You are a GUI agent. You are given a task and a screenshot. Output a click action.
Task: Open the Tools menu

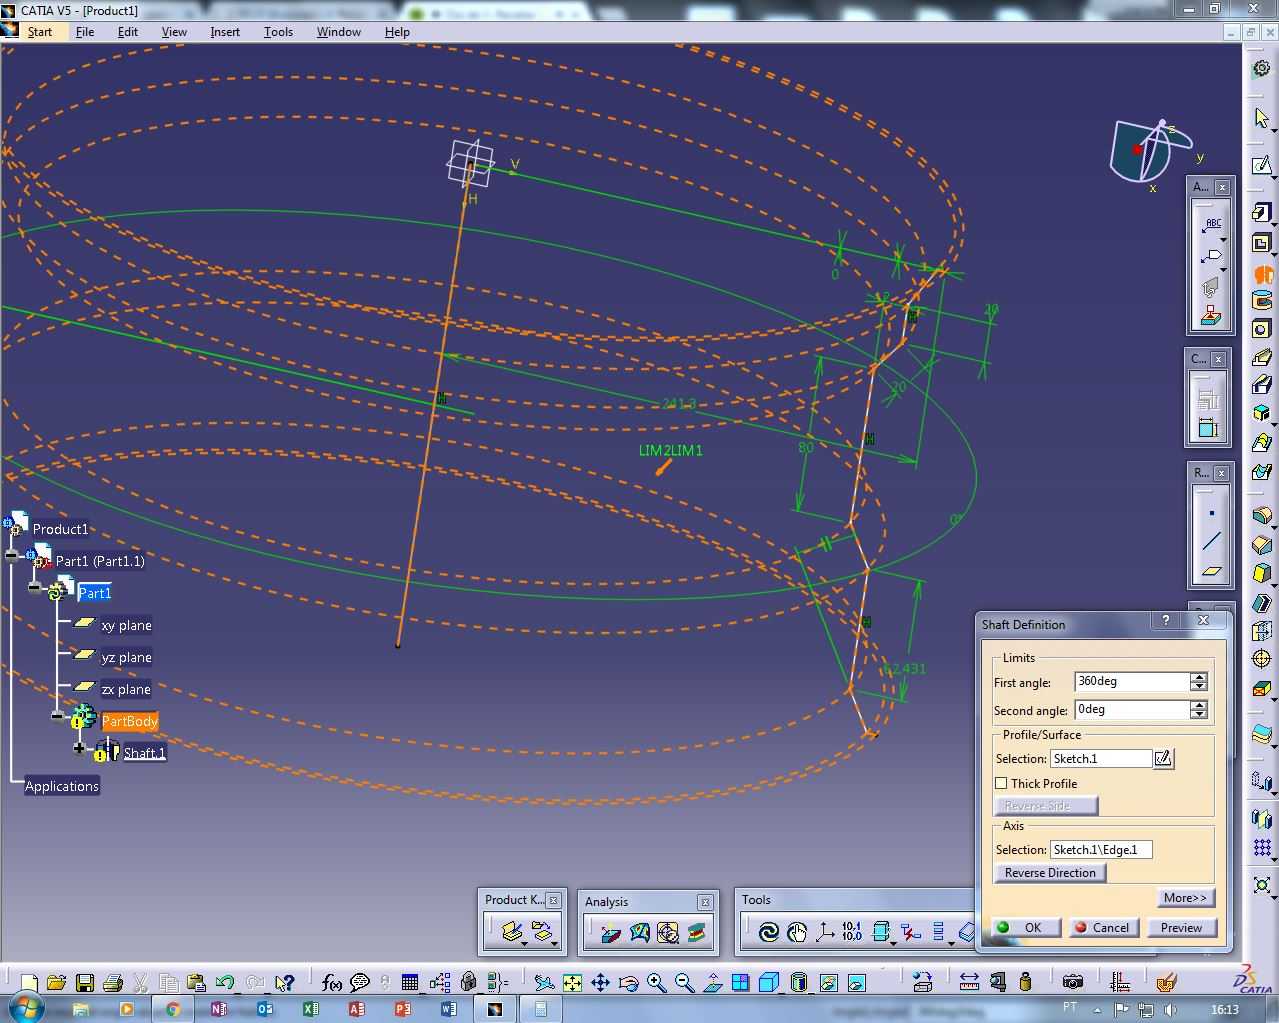coord(278,32)
